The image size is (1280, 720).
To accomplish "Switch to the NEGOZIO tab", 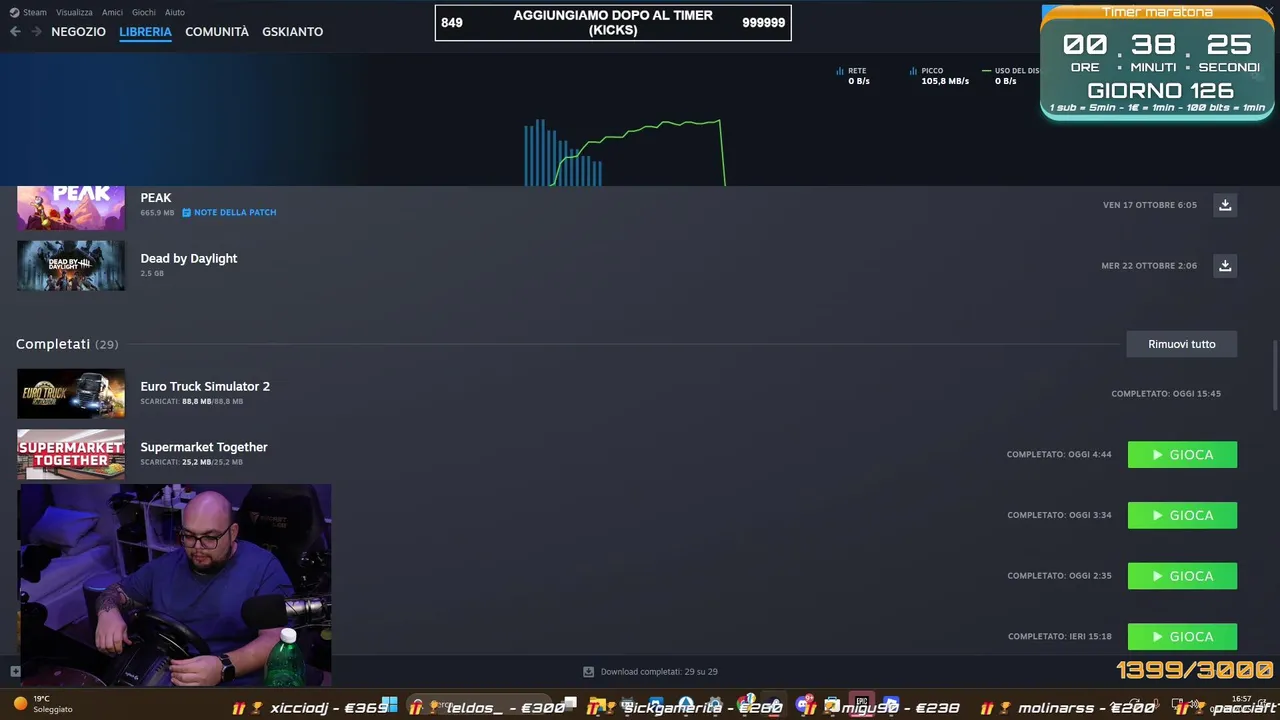I will click(x=78, y=32).
